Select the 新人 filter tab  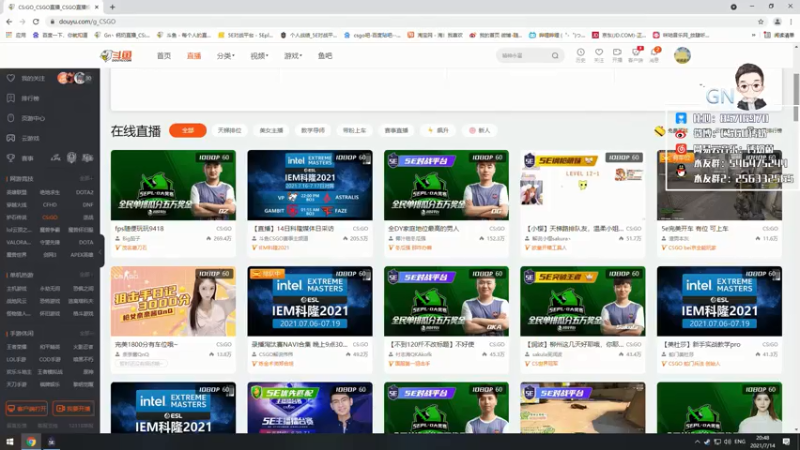[x=480, y=131]
